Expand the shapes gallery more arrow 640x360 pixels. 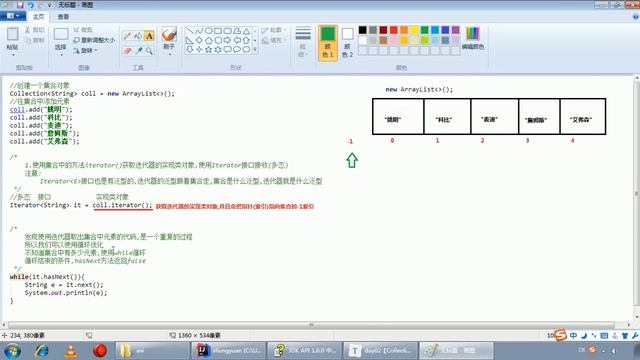click(255, 50)
